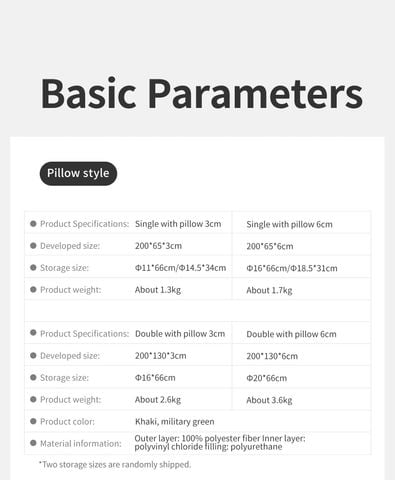
Task: Click the Khaki, military green text
Action: 174,422
